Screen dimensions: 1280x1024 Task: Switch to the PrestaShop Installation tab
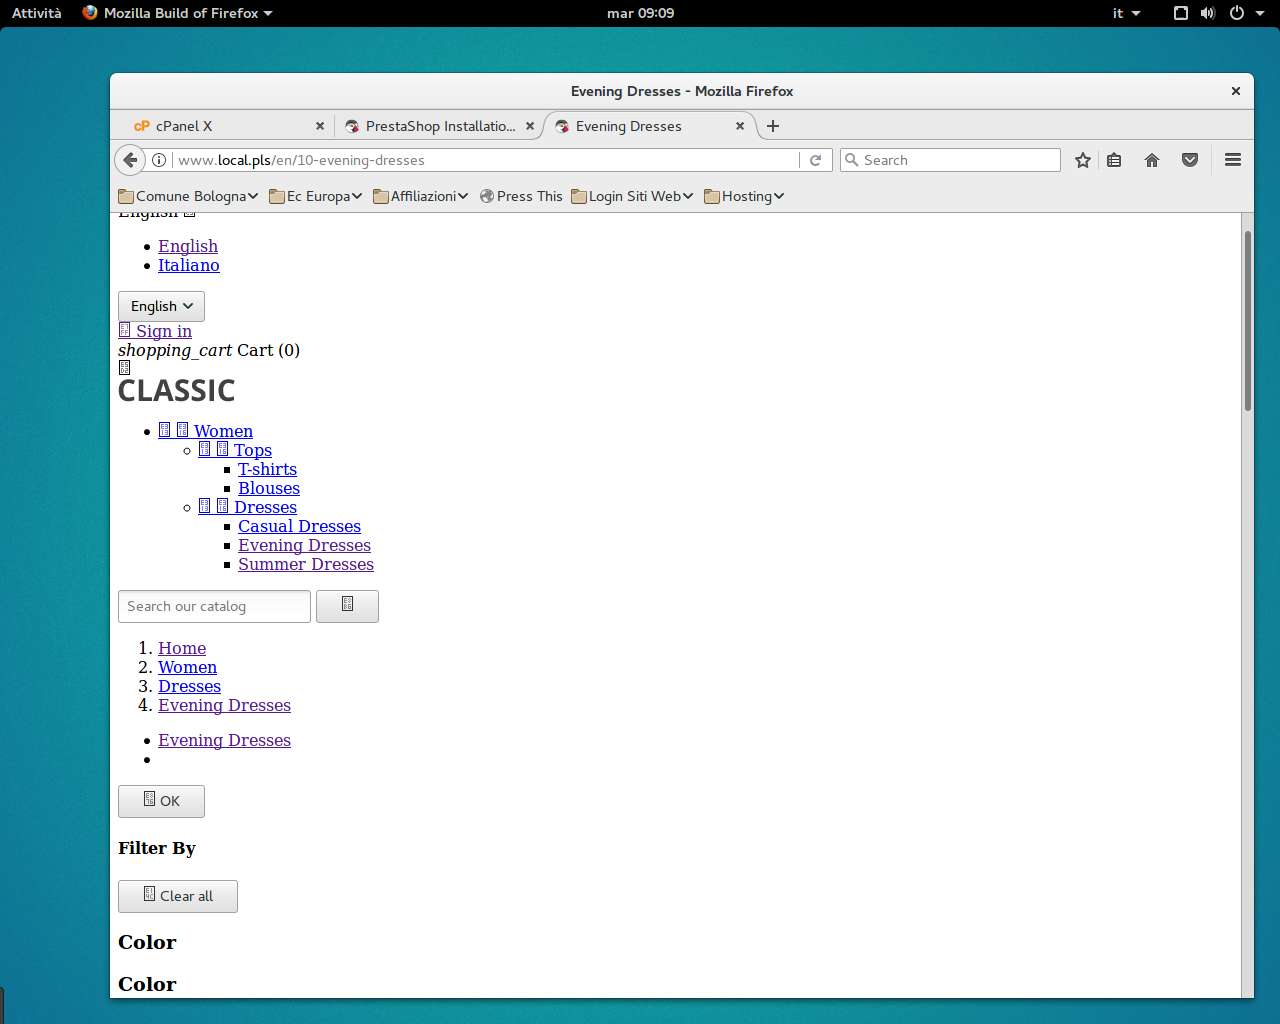438,126
